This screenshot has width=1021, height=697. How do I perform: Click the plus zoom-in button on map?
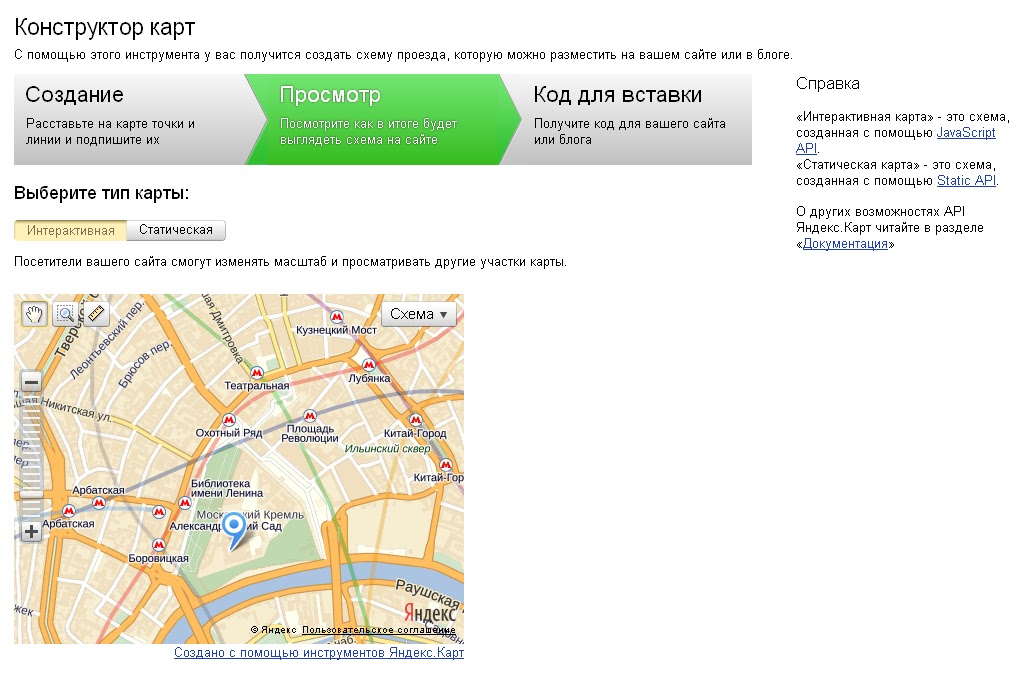[31, 532]
